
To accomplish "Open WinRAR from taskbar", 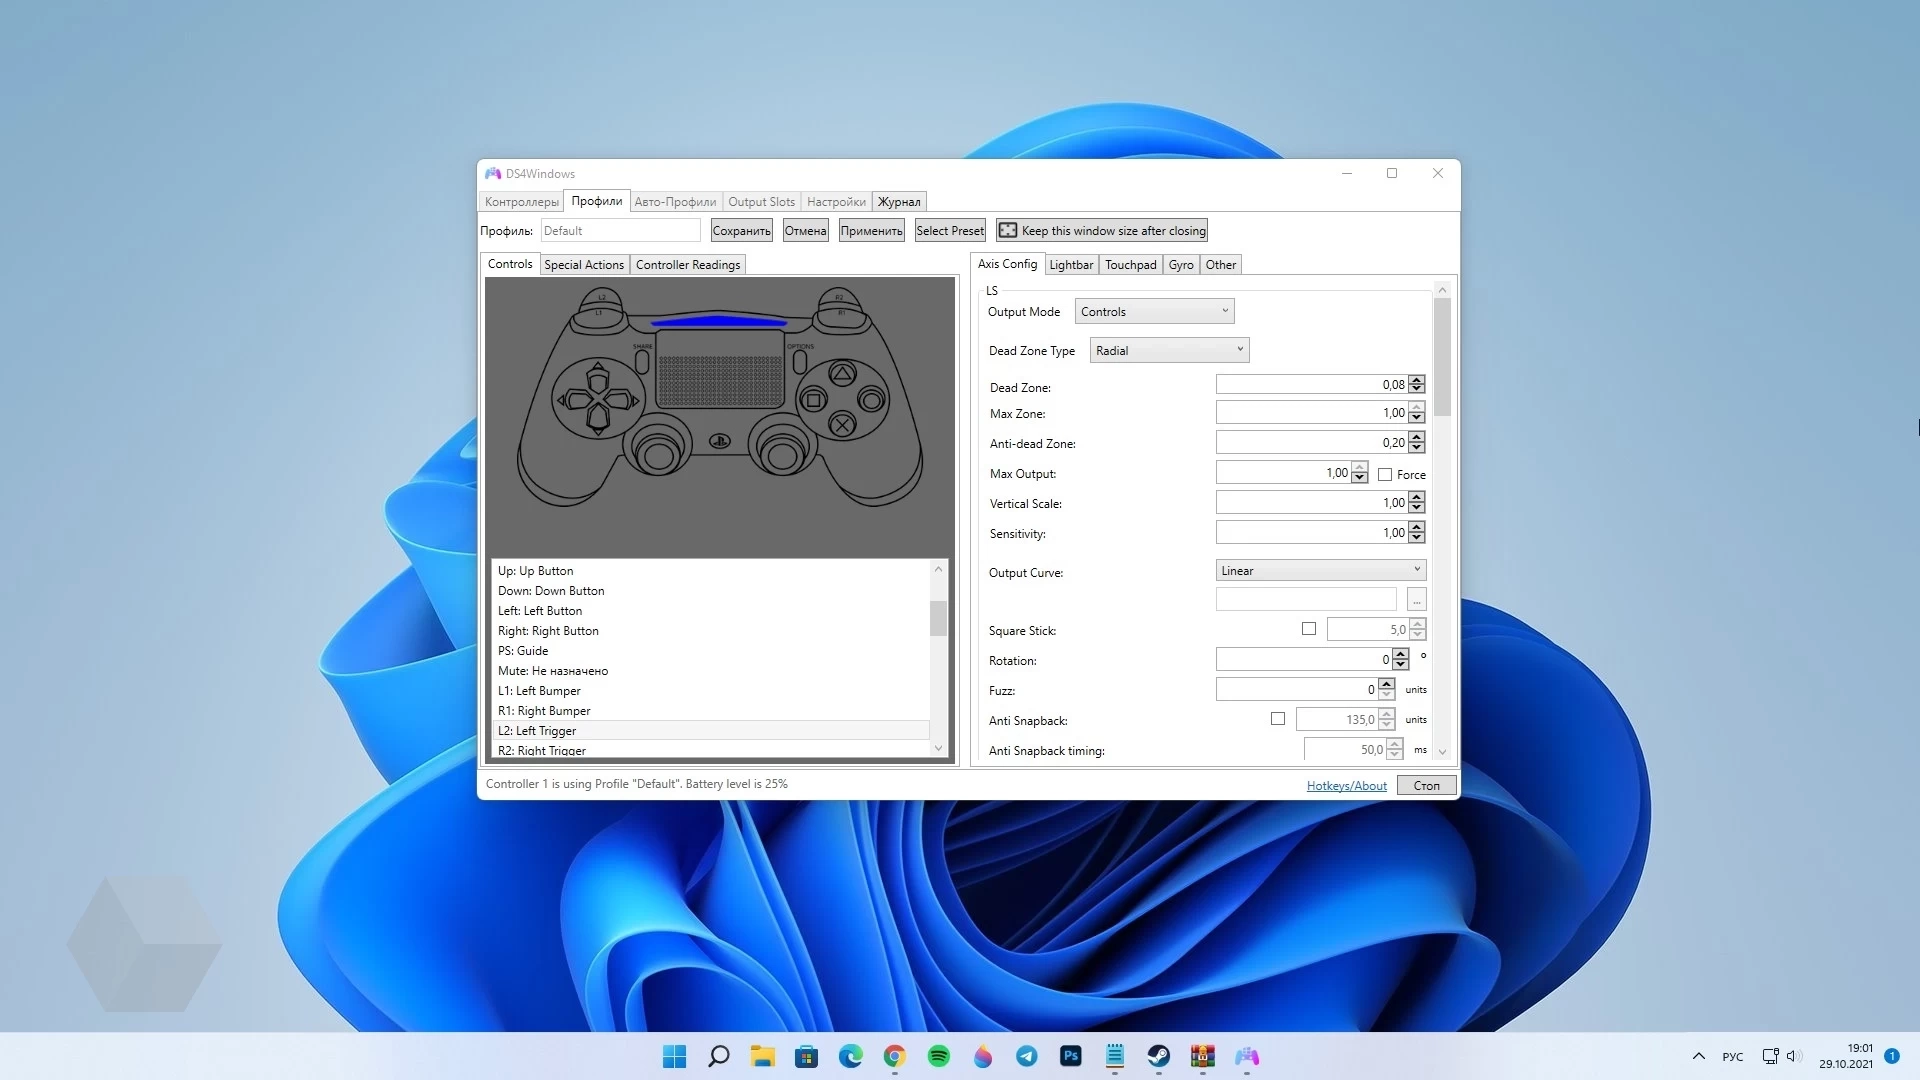I will coord(1203,1056).
